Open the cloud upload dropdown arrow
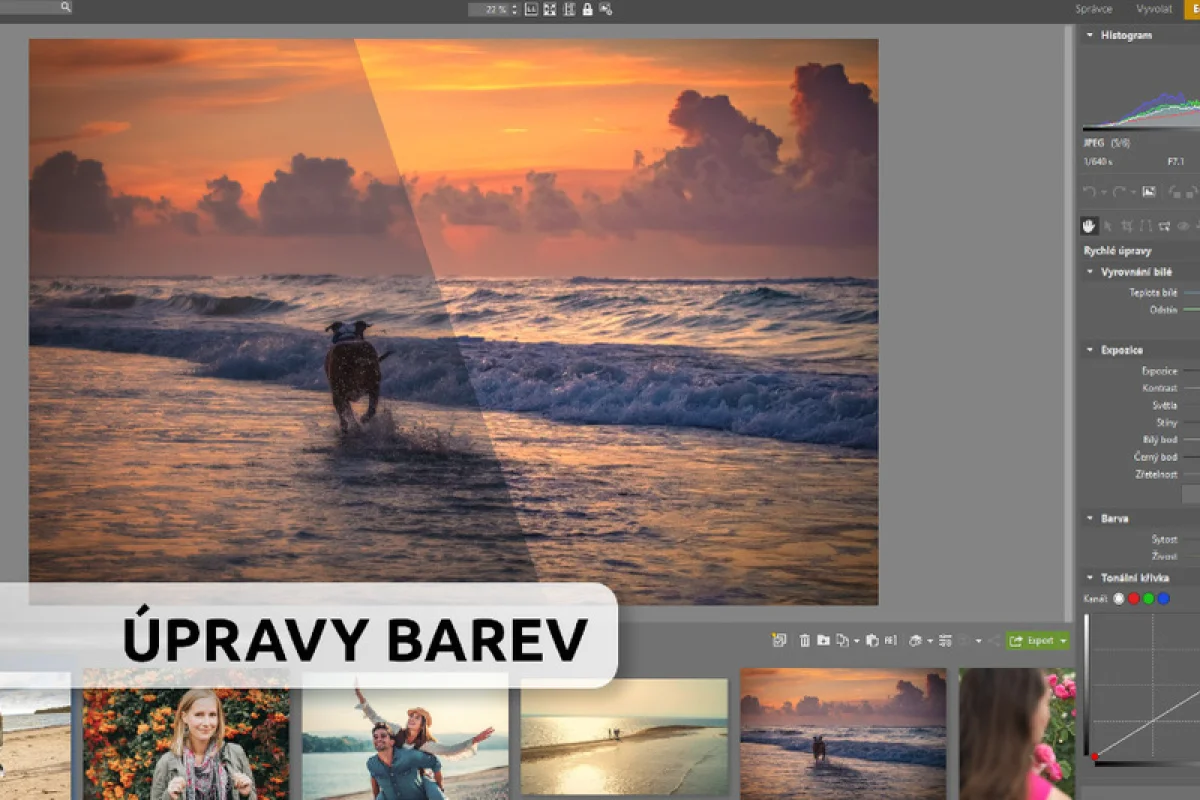Image resolution: width=1200 pixels, height=800 pixels. pos(930,641)
